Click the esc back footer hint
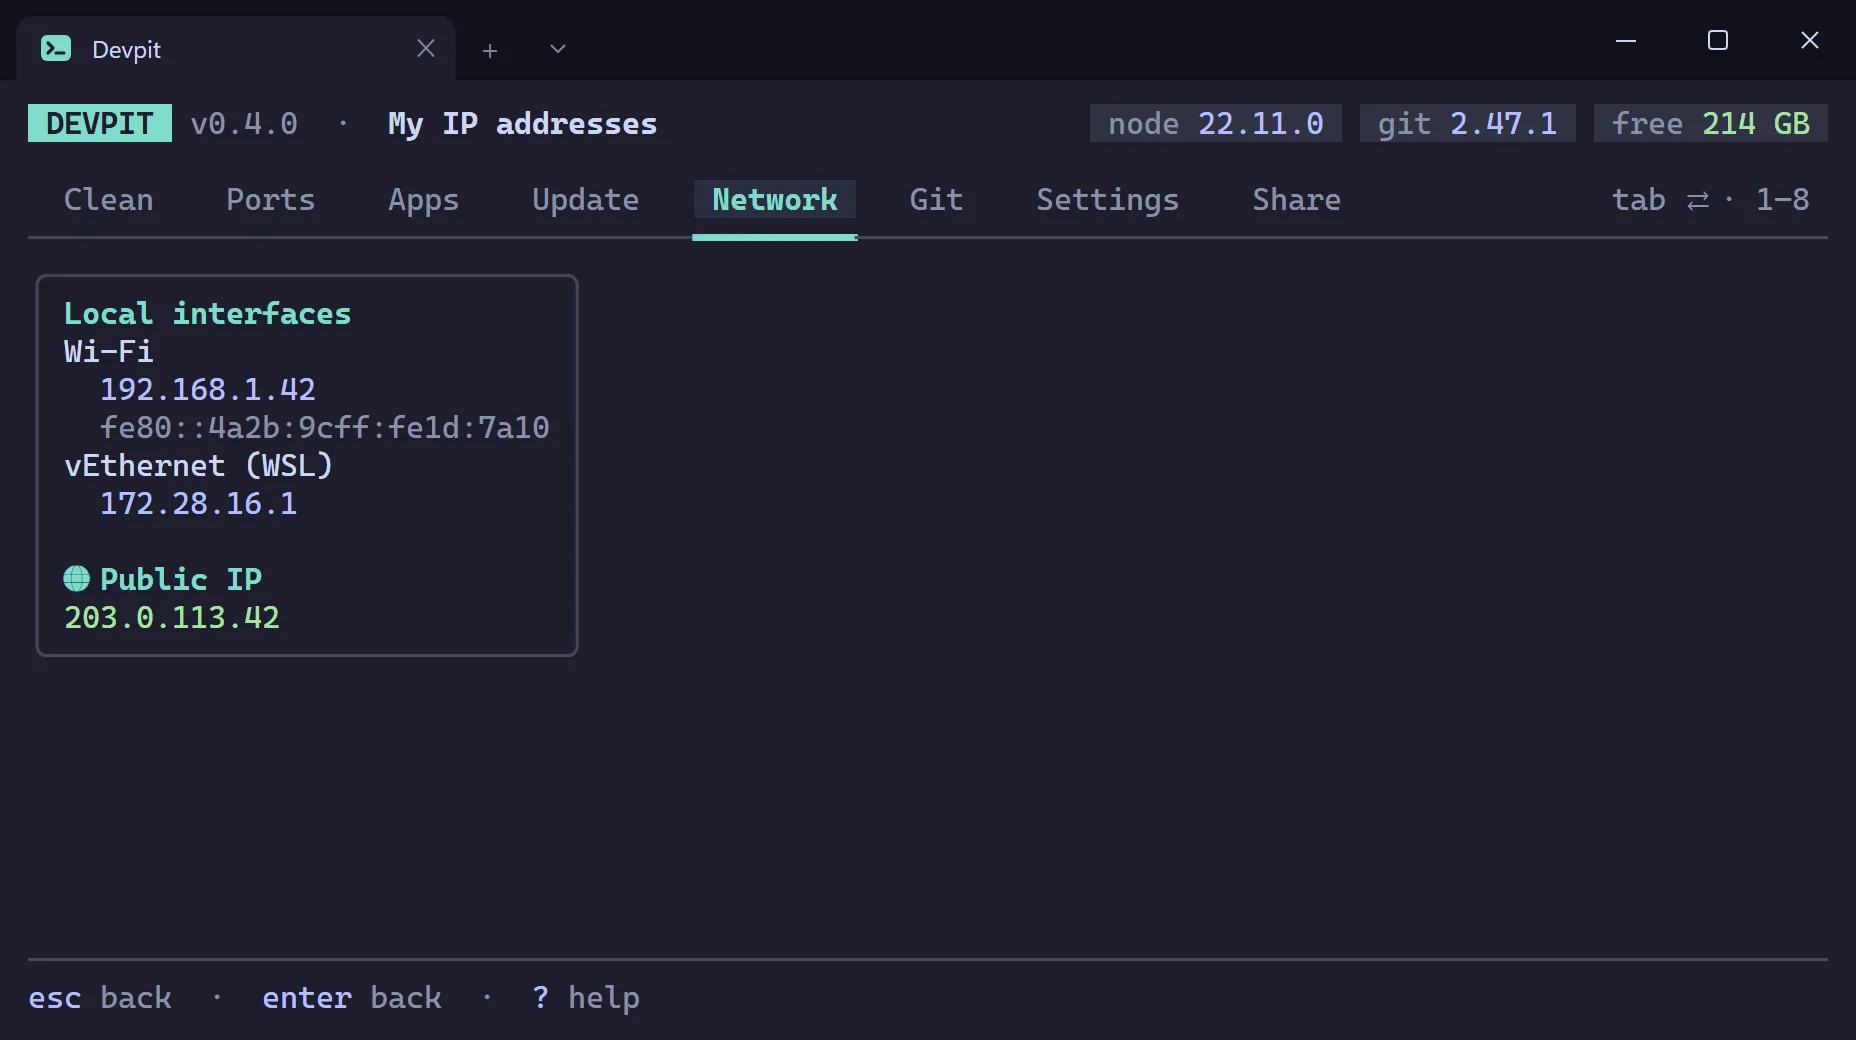The width and height of the screenshot is (1856, 1040). pyautogui.click(x=100, y=998)
